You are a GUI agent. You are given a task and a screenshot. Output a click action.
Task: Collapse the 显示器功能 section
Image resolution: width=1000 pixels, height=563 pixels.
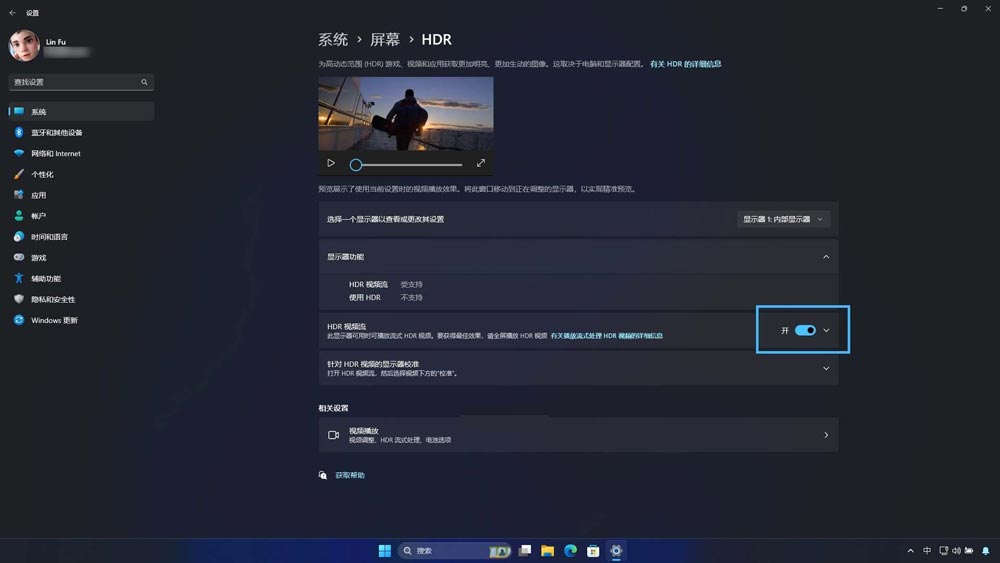click(826, 257)
